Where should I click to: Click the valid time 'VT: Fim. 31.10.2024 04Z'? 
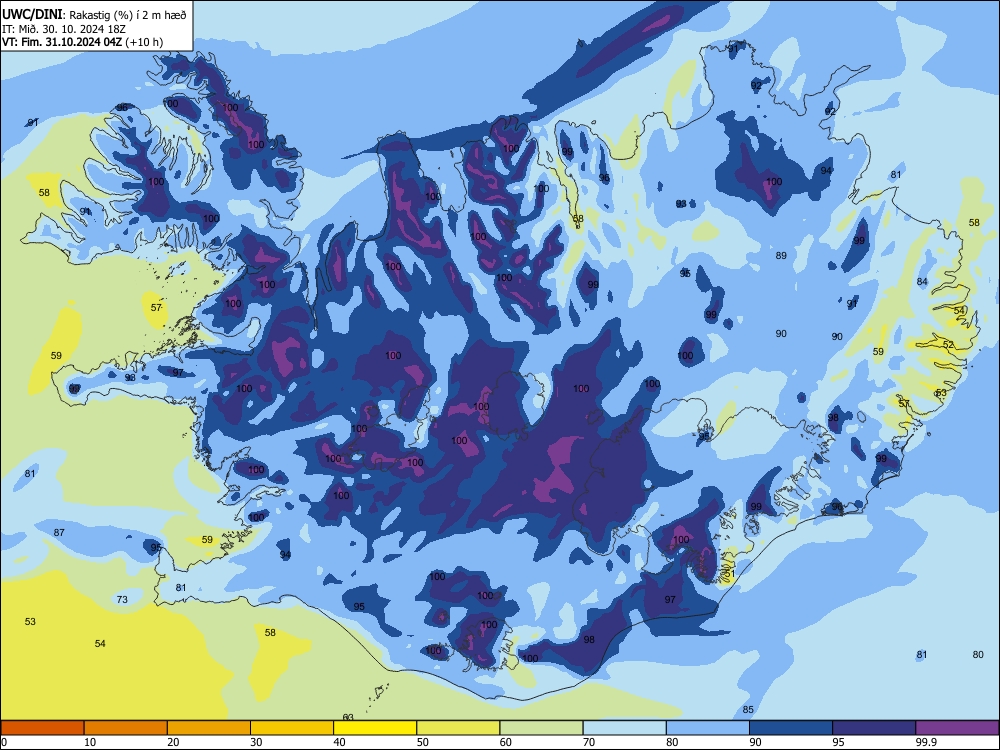point(62,42)
